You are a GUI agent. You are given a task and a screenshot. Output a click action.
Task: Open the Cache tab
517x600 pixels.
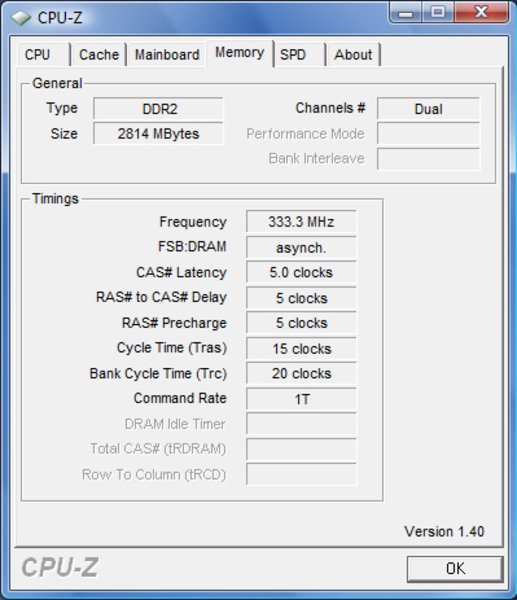click(x=99, y=55)
